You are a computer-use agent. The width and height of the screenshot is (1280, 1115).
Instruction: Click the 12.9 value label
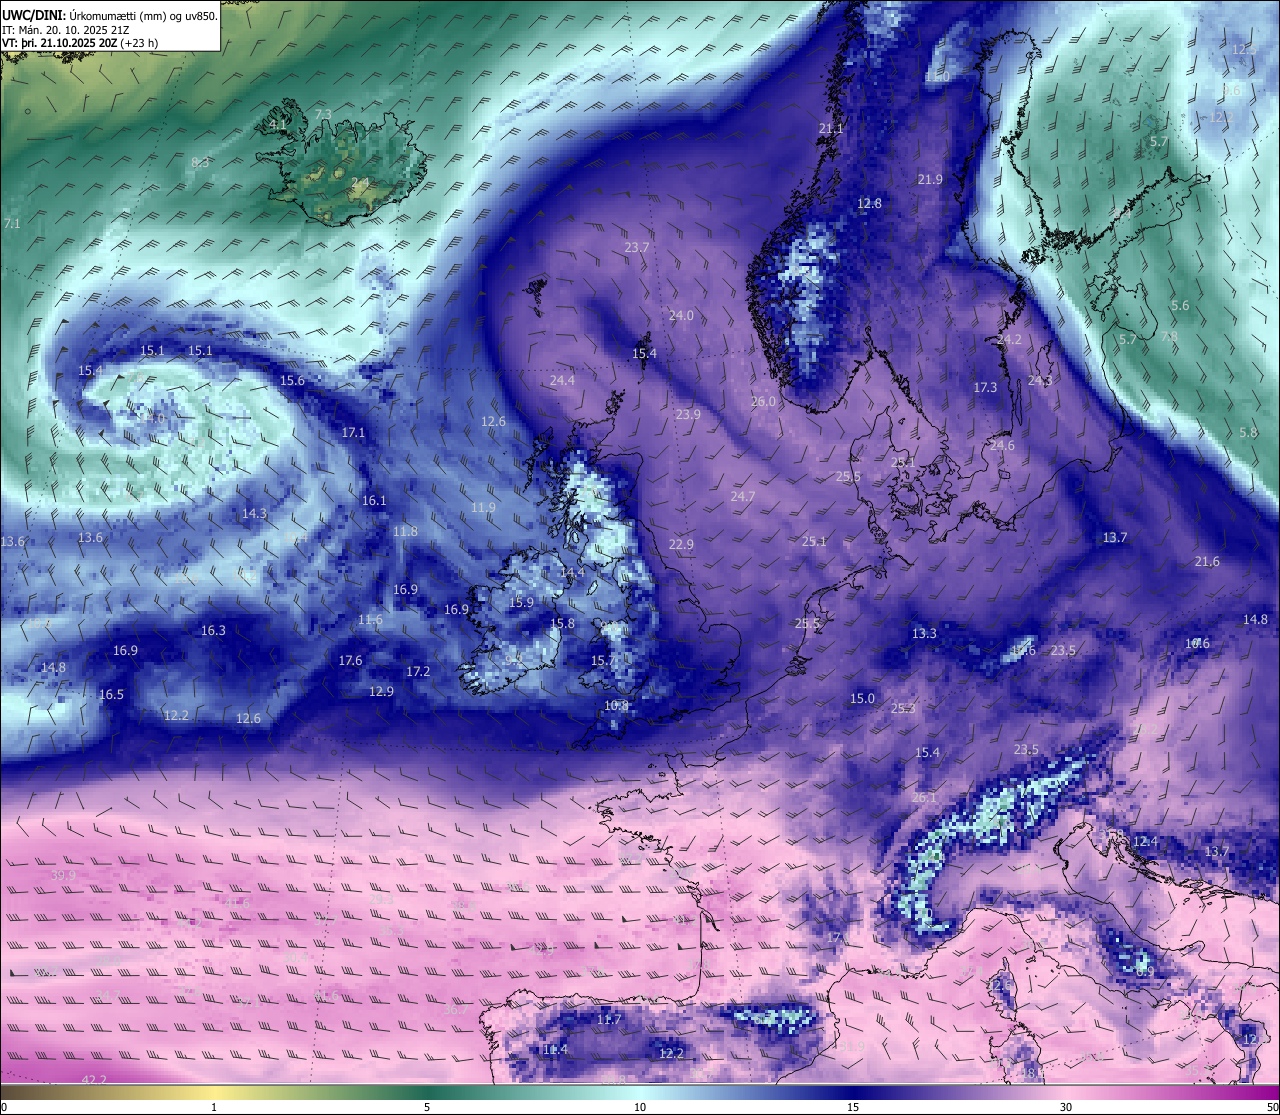381,692
